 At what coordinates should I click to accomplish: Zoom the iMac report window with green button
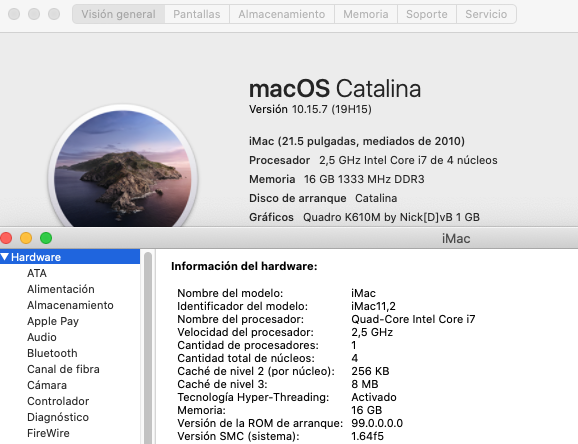(x=46, y=238)
